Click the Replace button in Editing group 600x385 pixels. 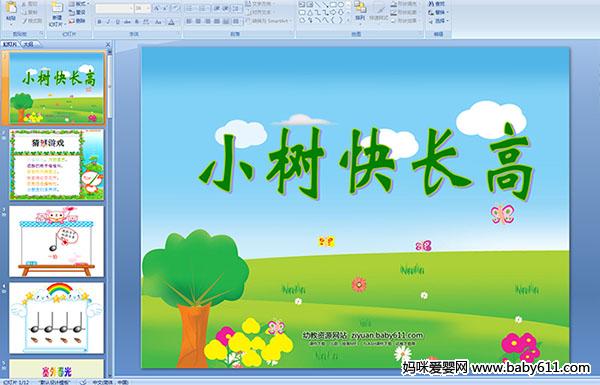coord(438,12)
